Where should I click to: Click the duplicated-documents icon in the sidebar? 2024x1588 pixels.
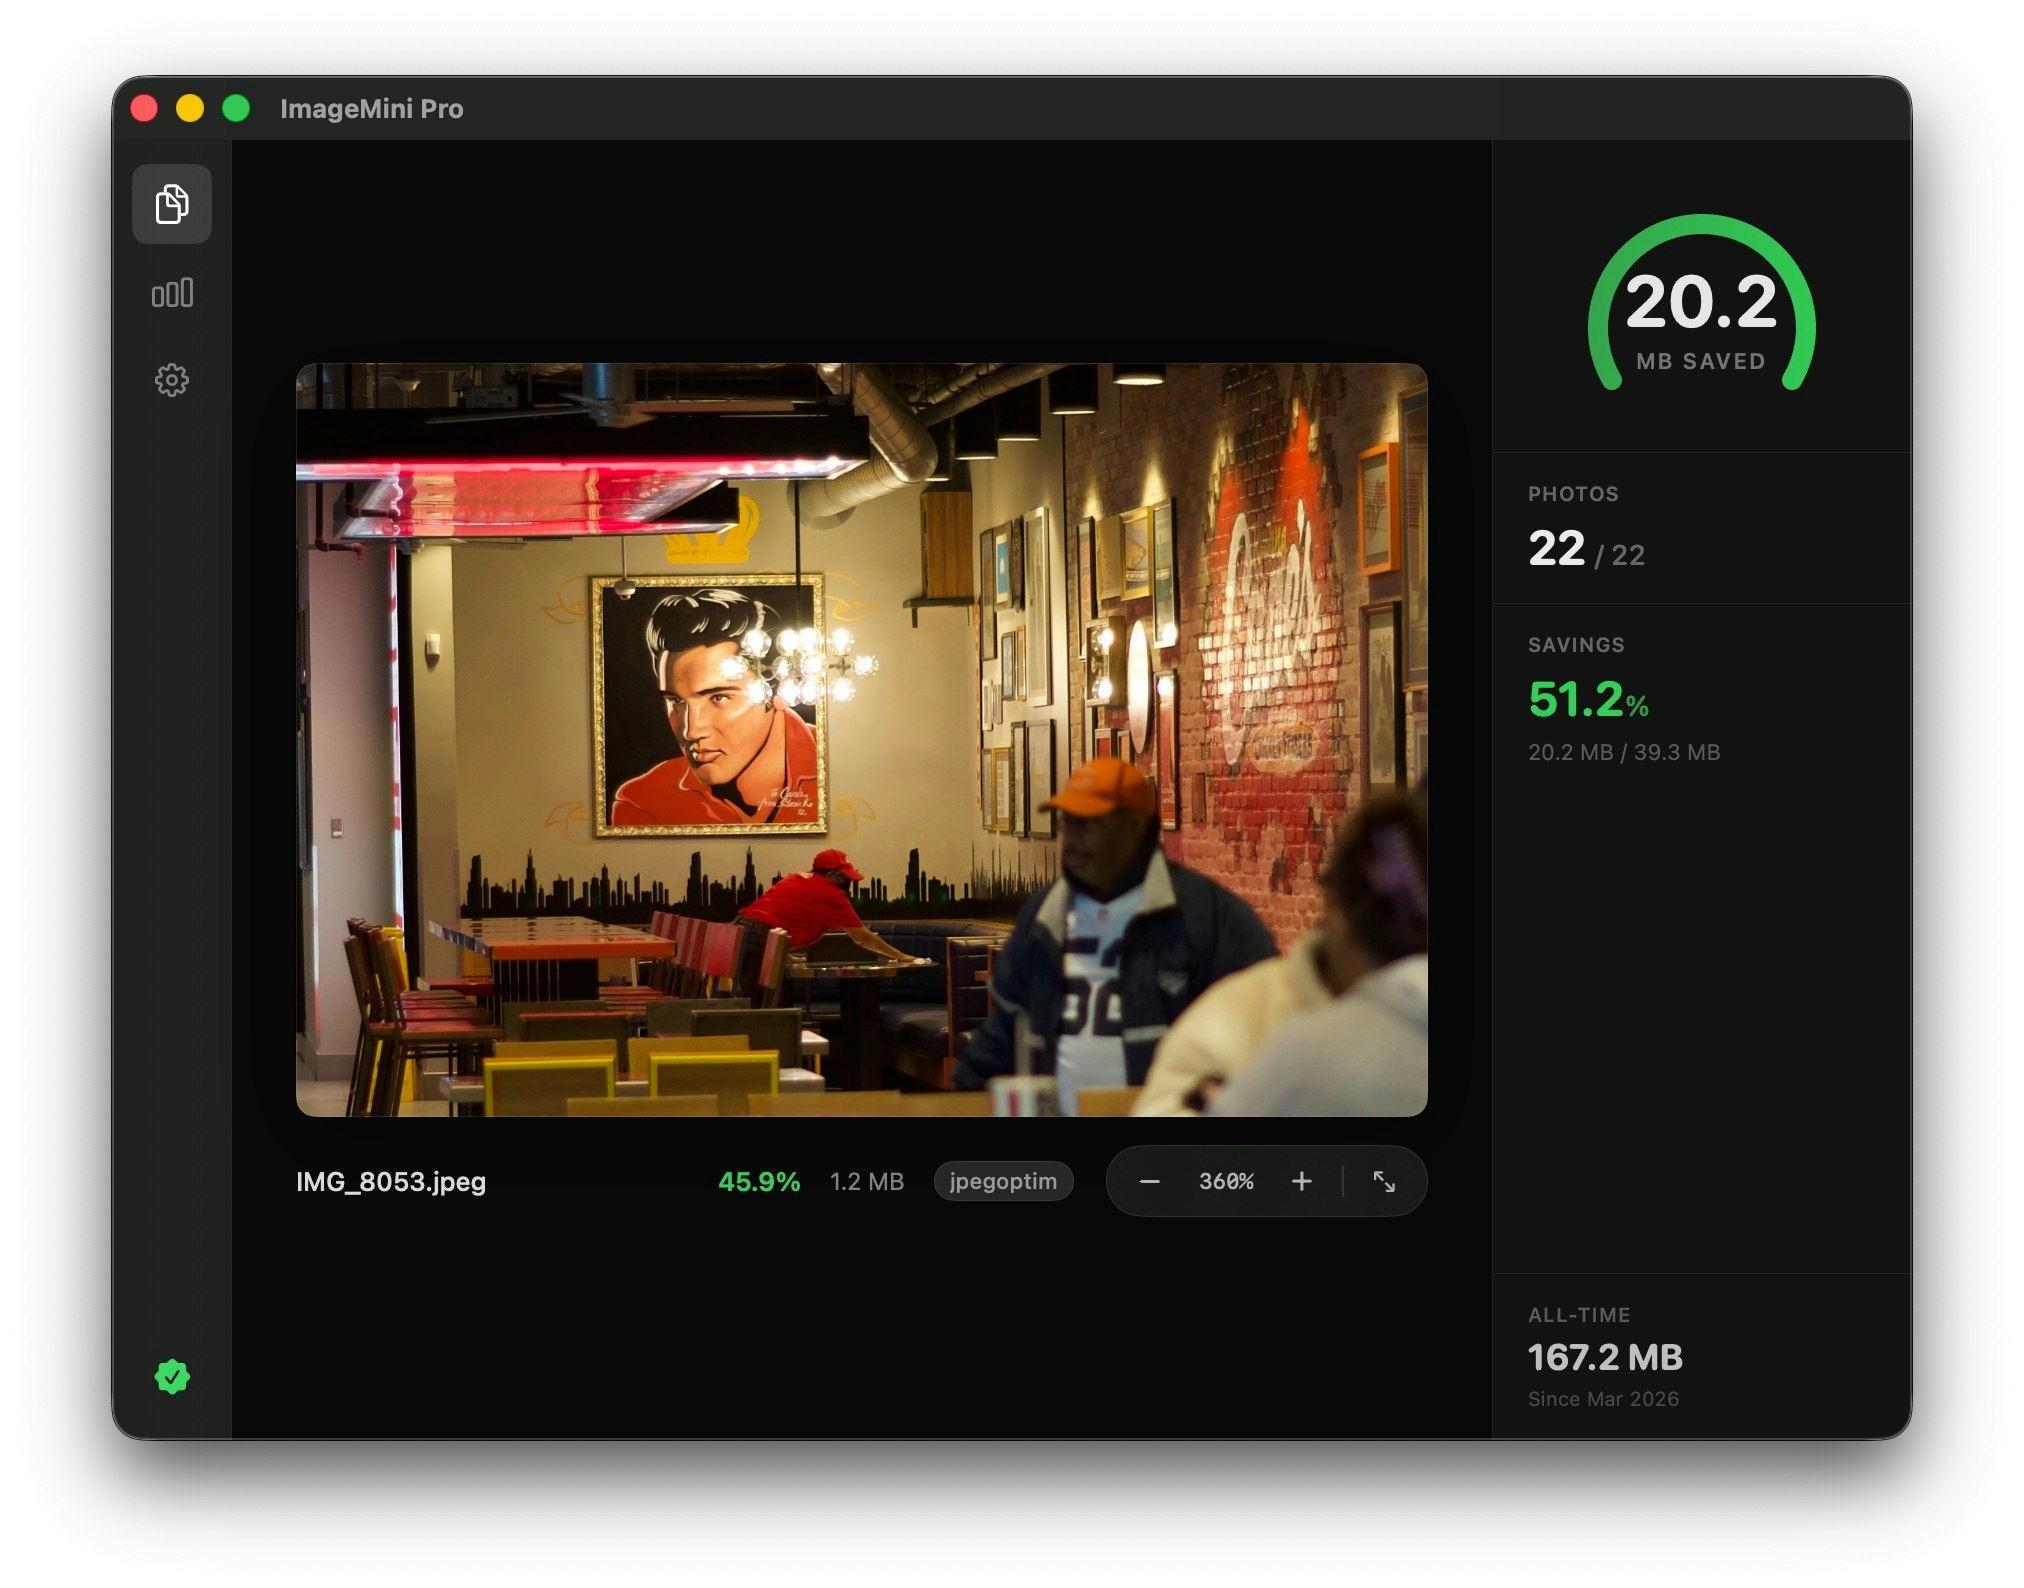(172, 205)
